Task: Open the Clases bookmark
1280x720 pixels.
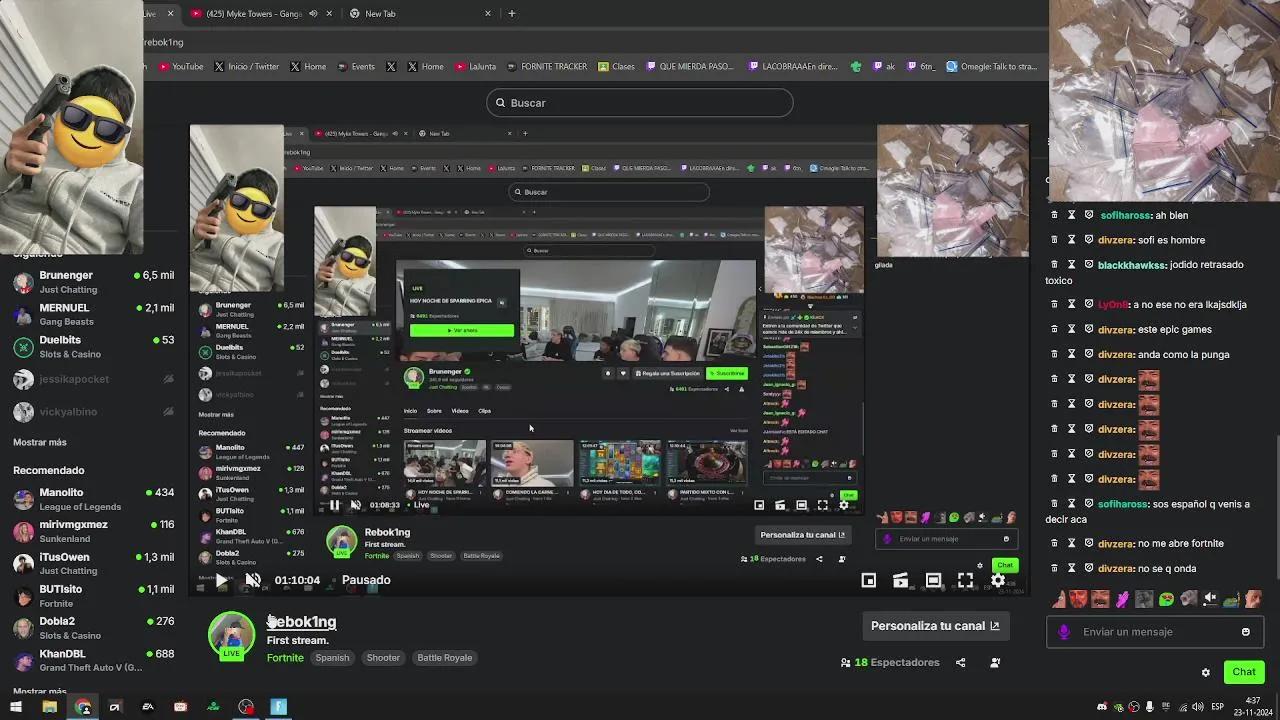Action: click(616, 67)
